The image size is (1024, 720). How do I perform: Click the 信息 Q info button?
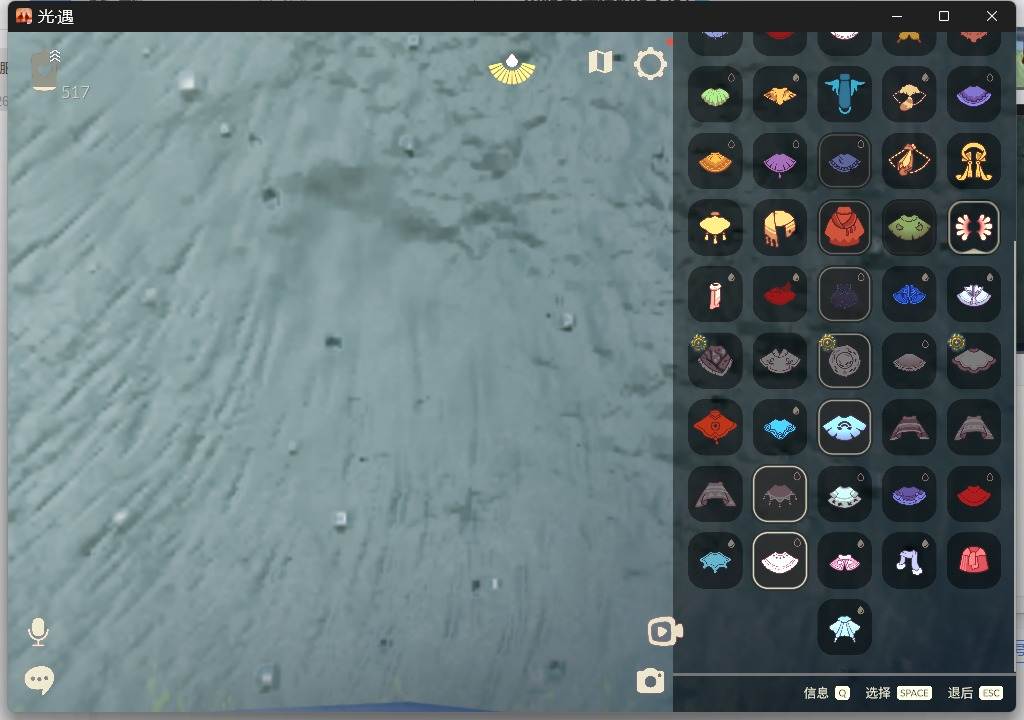[x=826, y=693]
